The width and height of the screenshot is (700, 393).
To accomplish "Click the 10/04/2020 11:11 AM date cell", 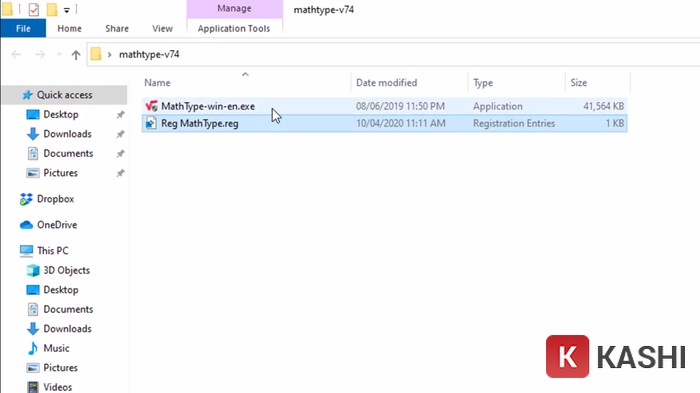I will 400,123.
